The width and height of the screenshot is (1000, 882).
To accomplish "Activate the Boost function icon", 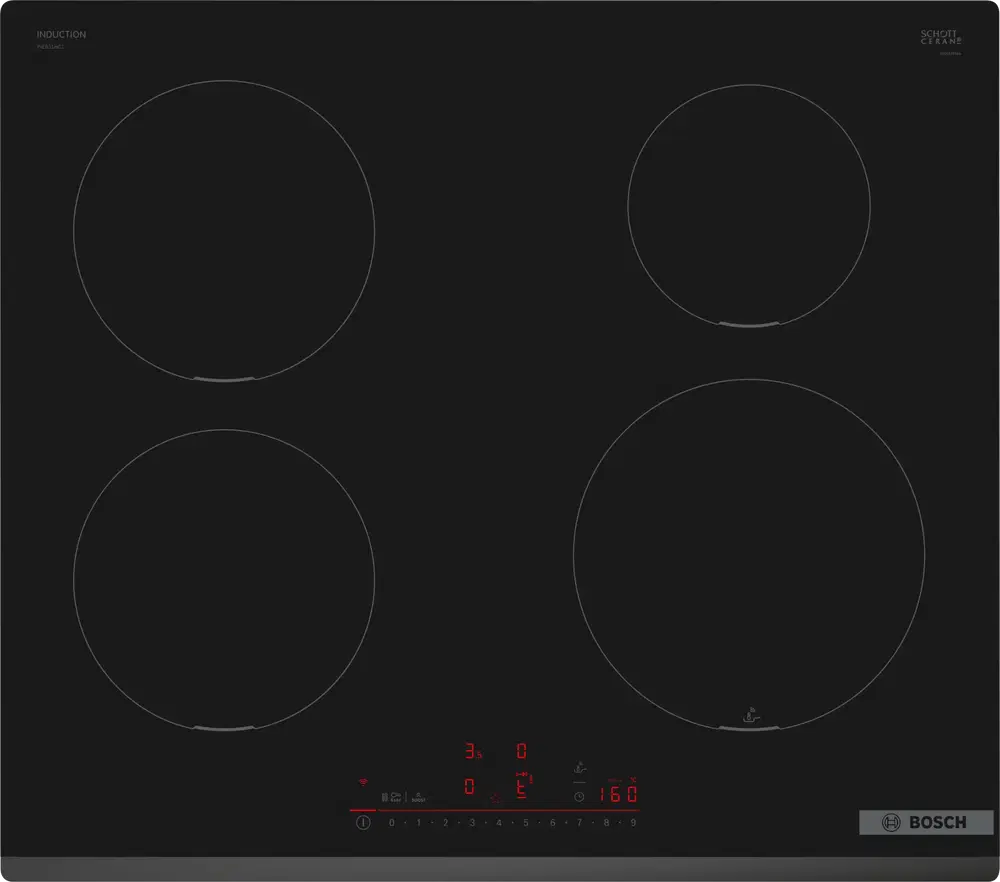I will [x=417, y=796].
